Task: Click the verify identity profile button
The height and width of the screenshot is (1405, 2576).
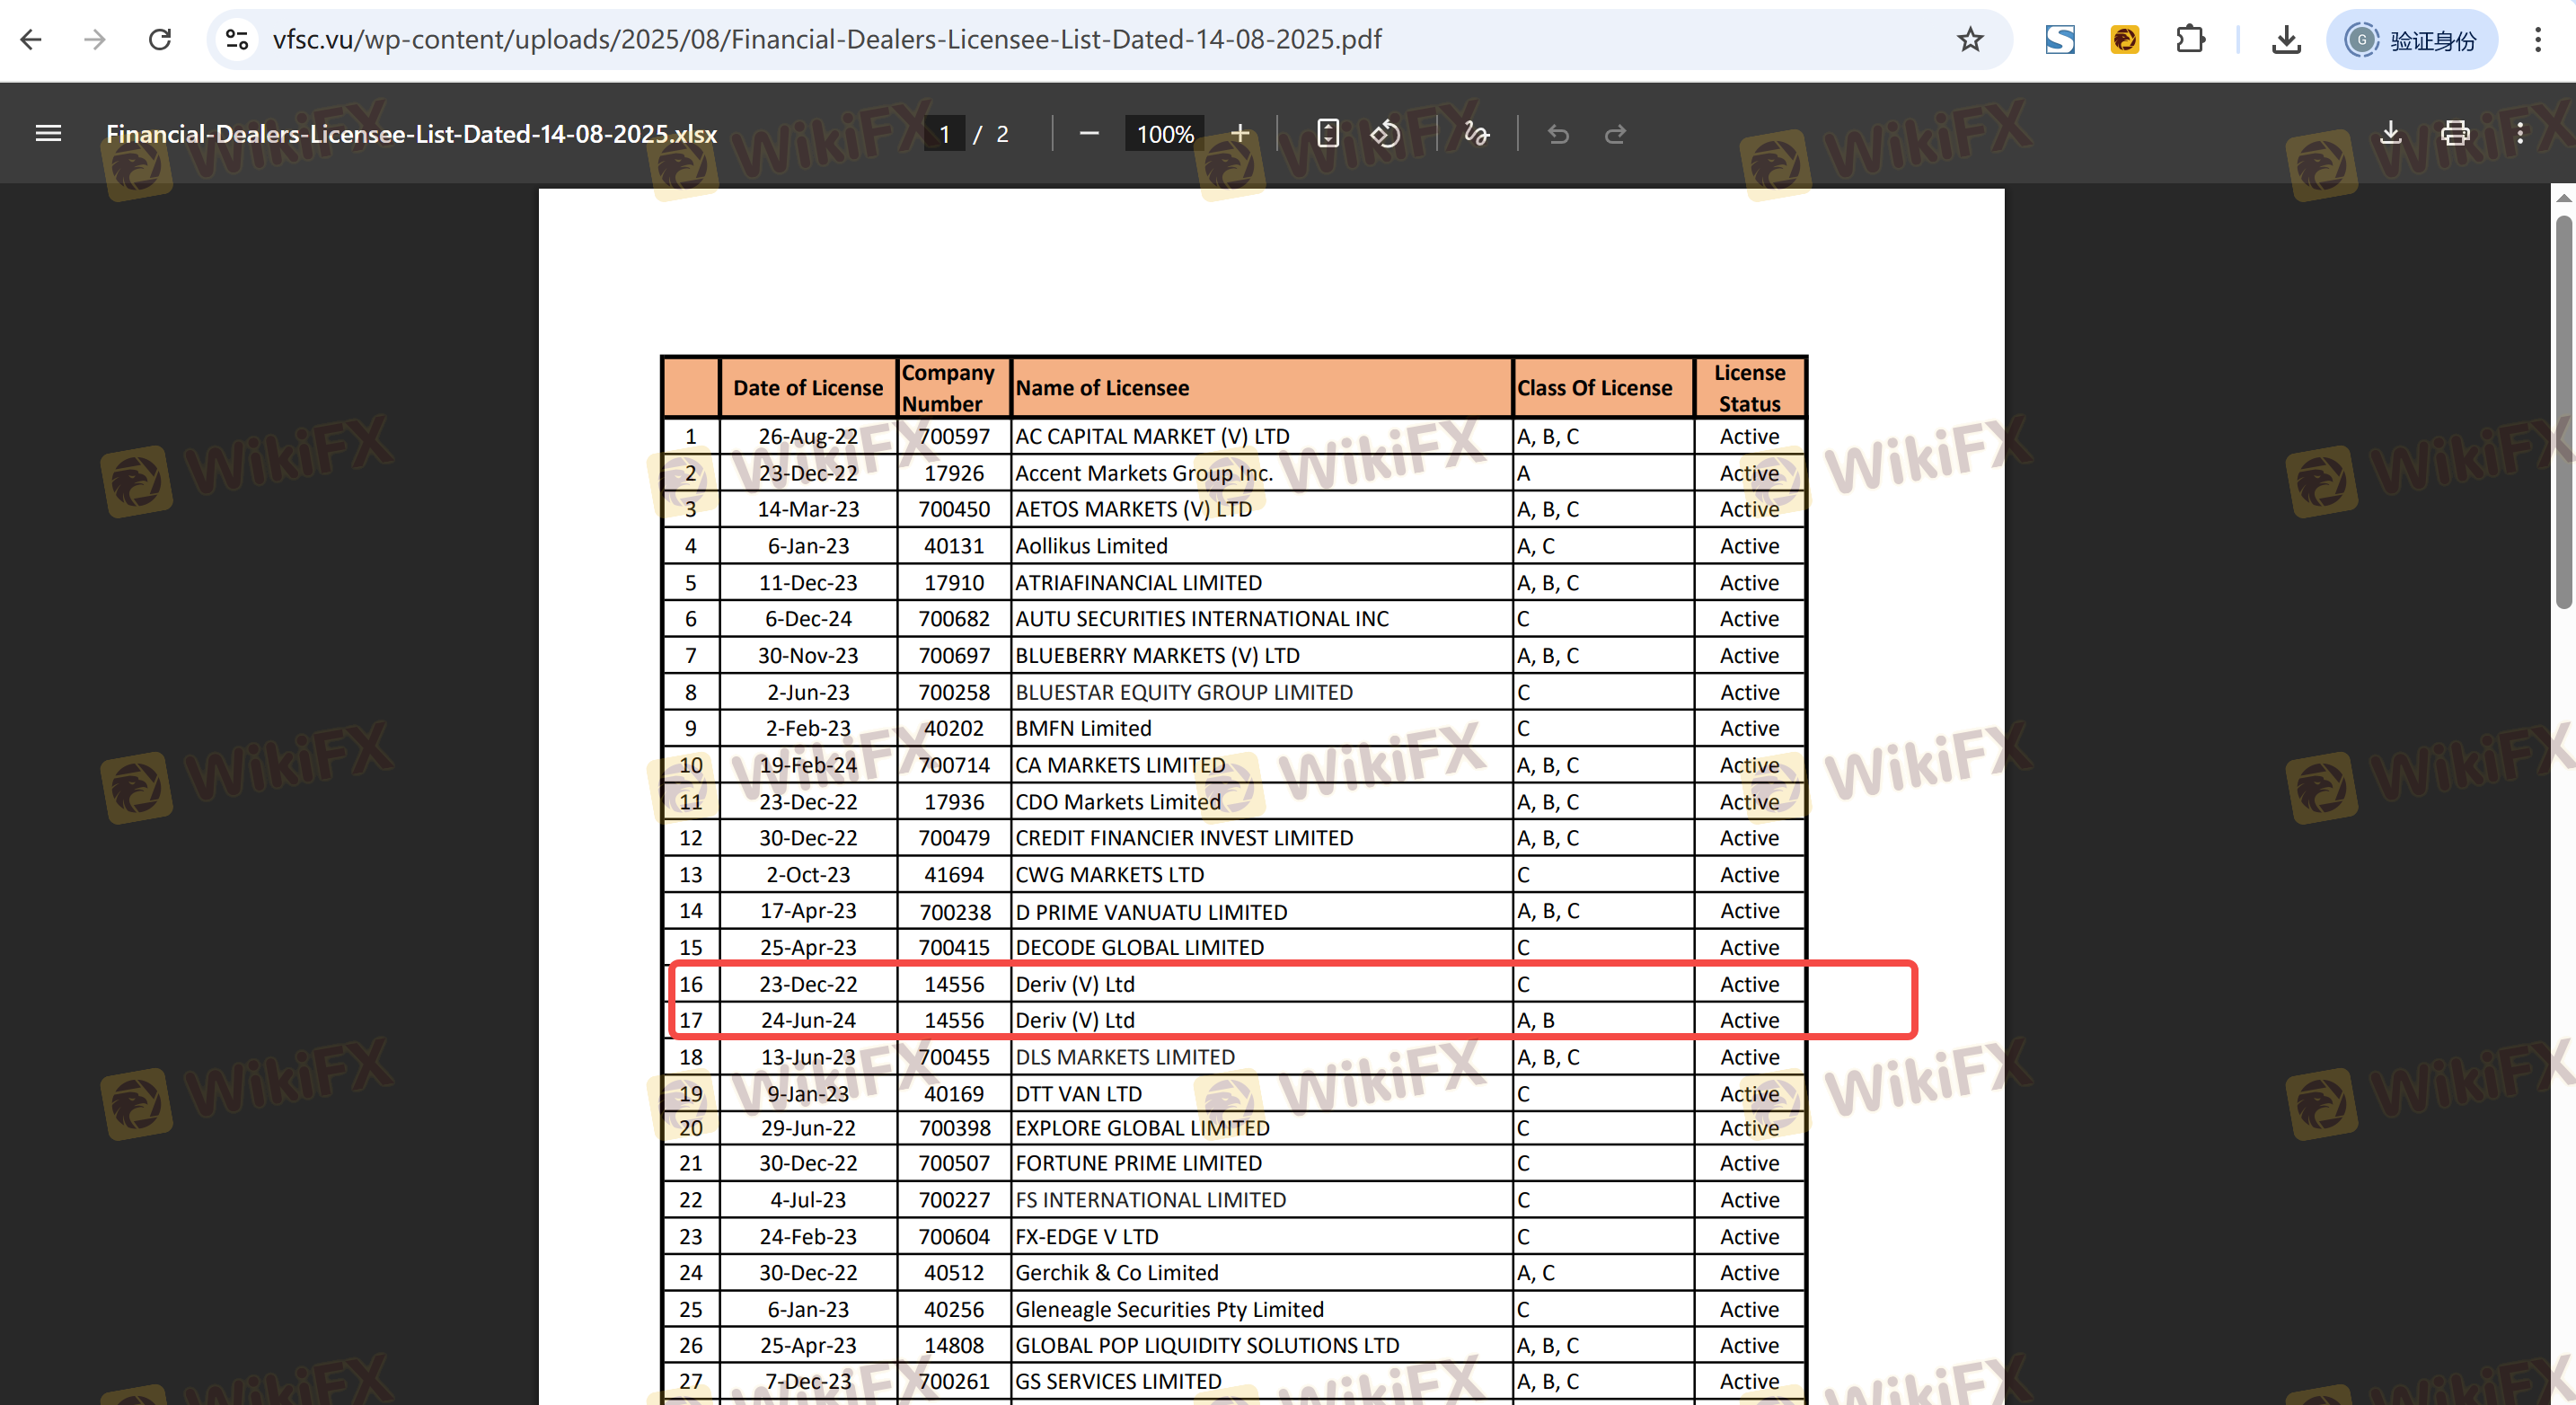Action: tap(2411, 40)
